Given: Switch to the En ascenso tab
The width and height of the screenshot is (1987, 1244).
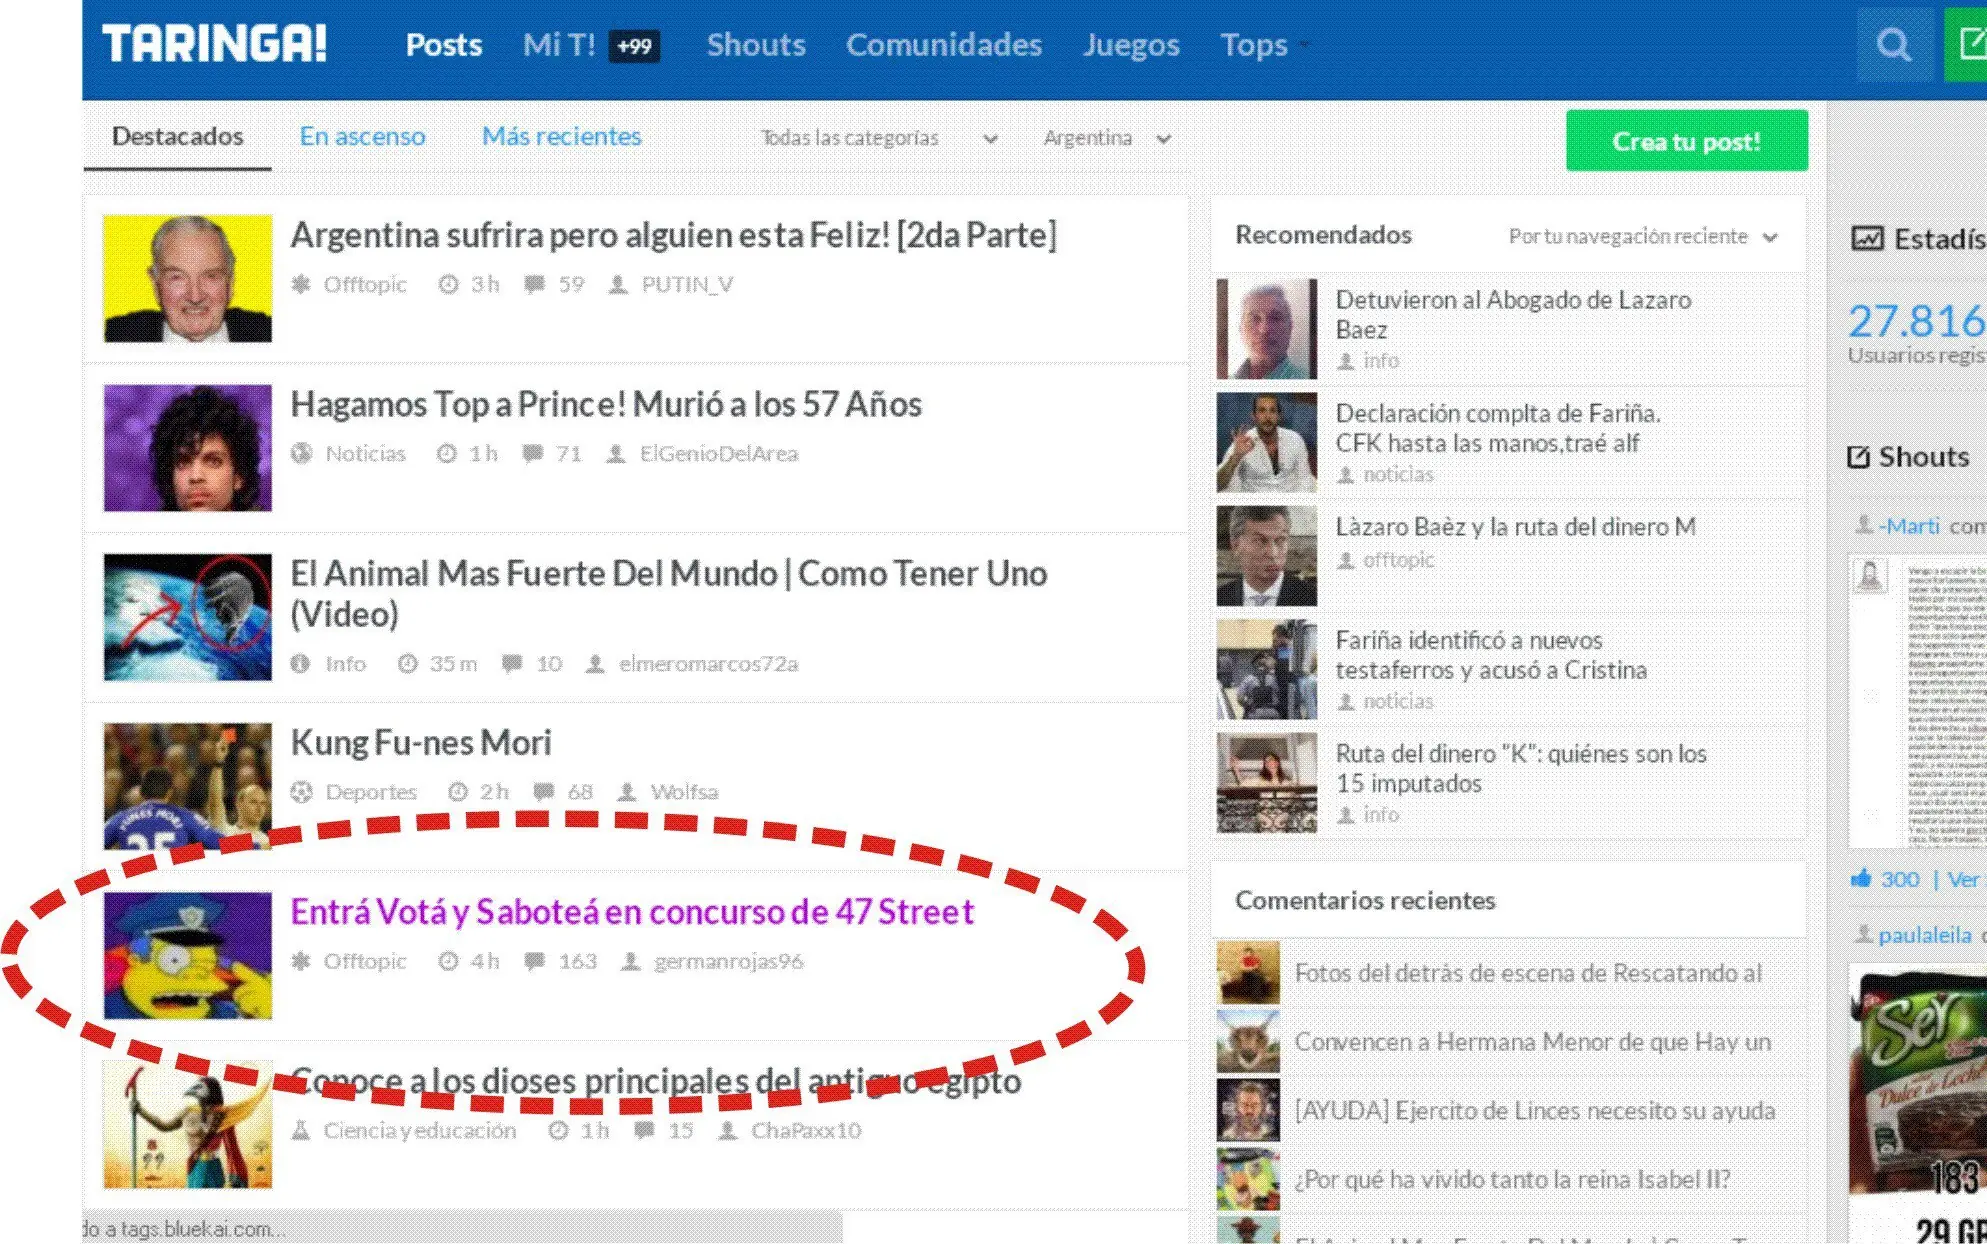Looking at the screenshot, I should click(x=362, y=136).
